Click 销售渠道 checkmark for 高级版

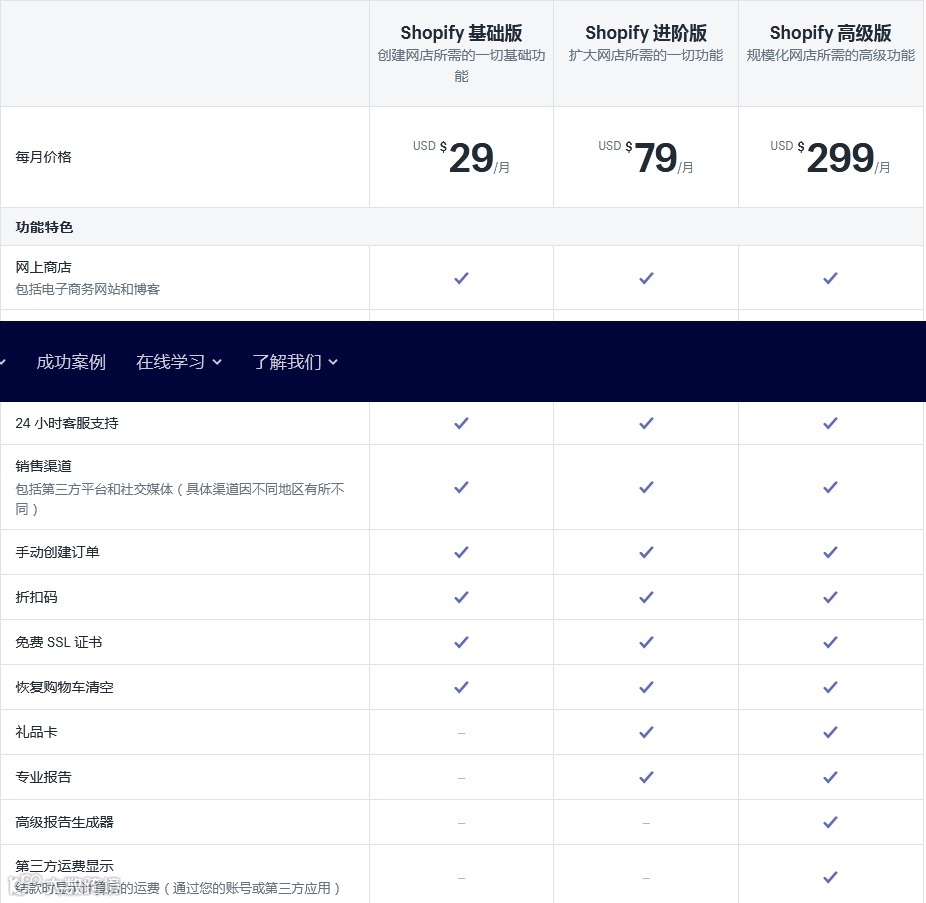[x=830, y=487]
